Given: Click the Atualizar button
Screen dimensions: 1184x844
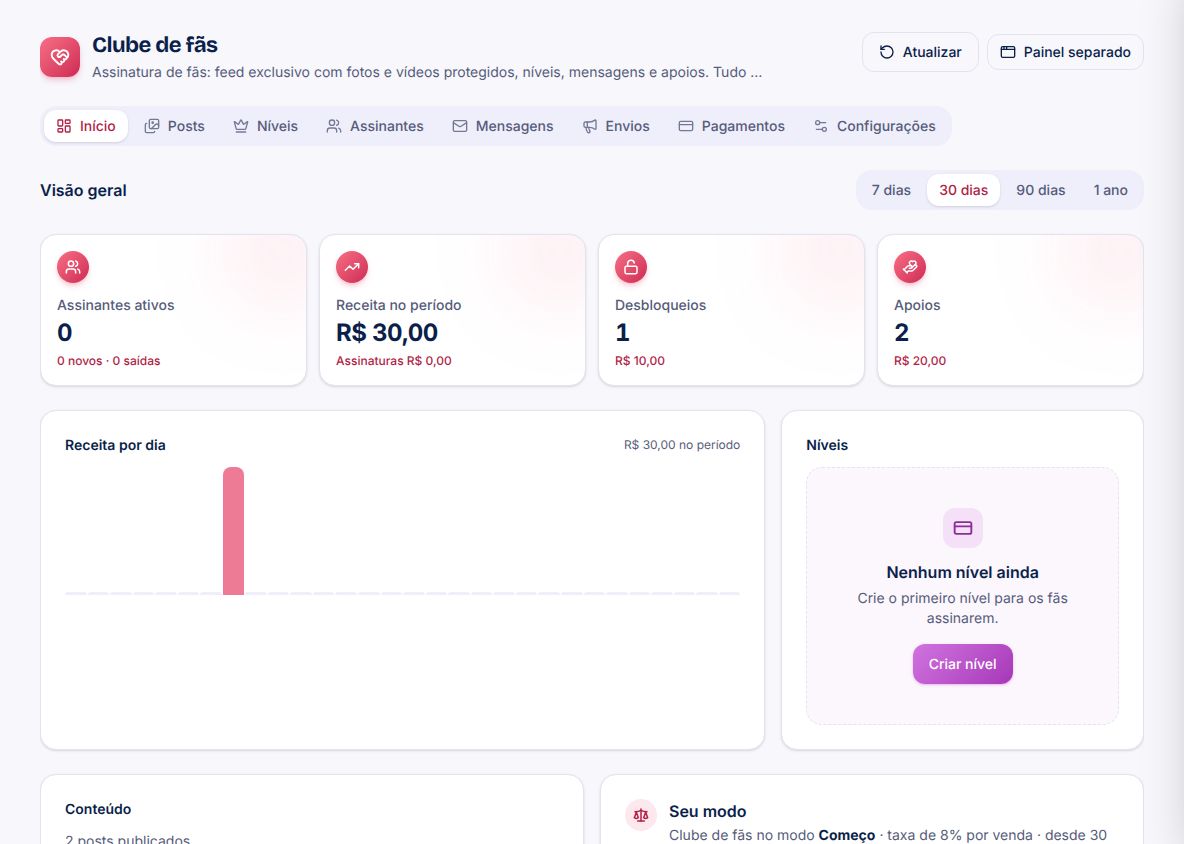Looking at the screenshot, I should tap(920, 52).
